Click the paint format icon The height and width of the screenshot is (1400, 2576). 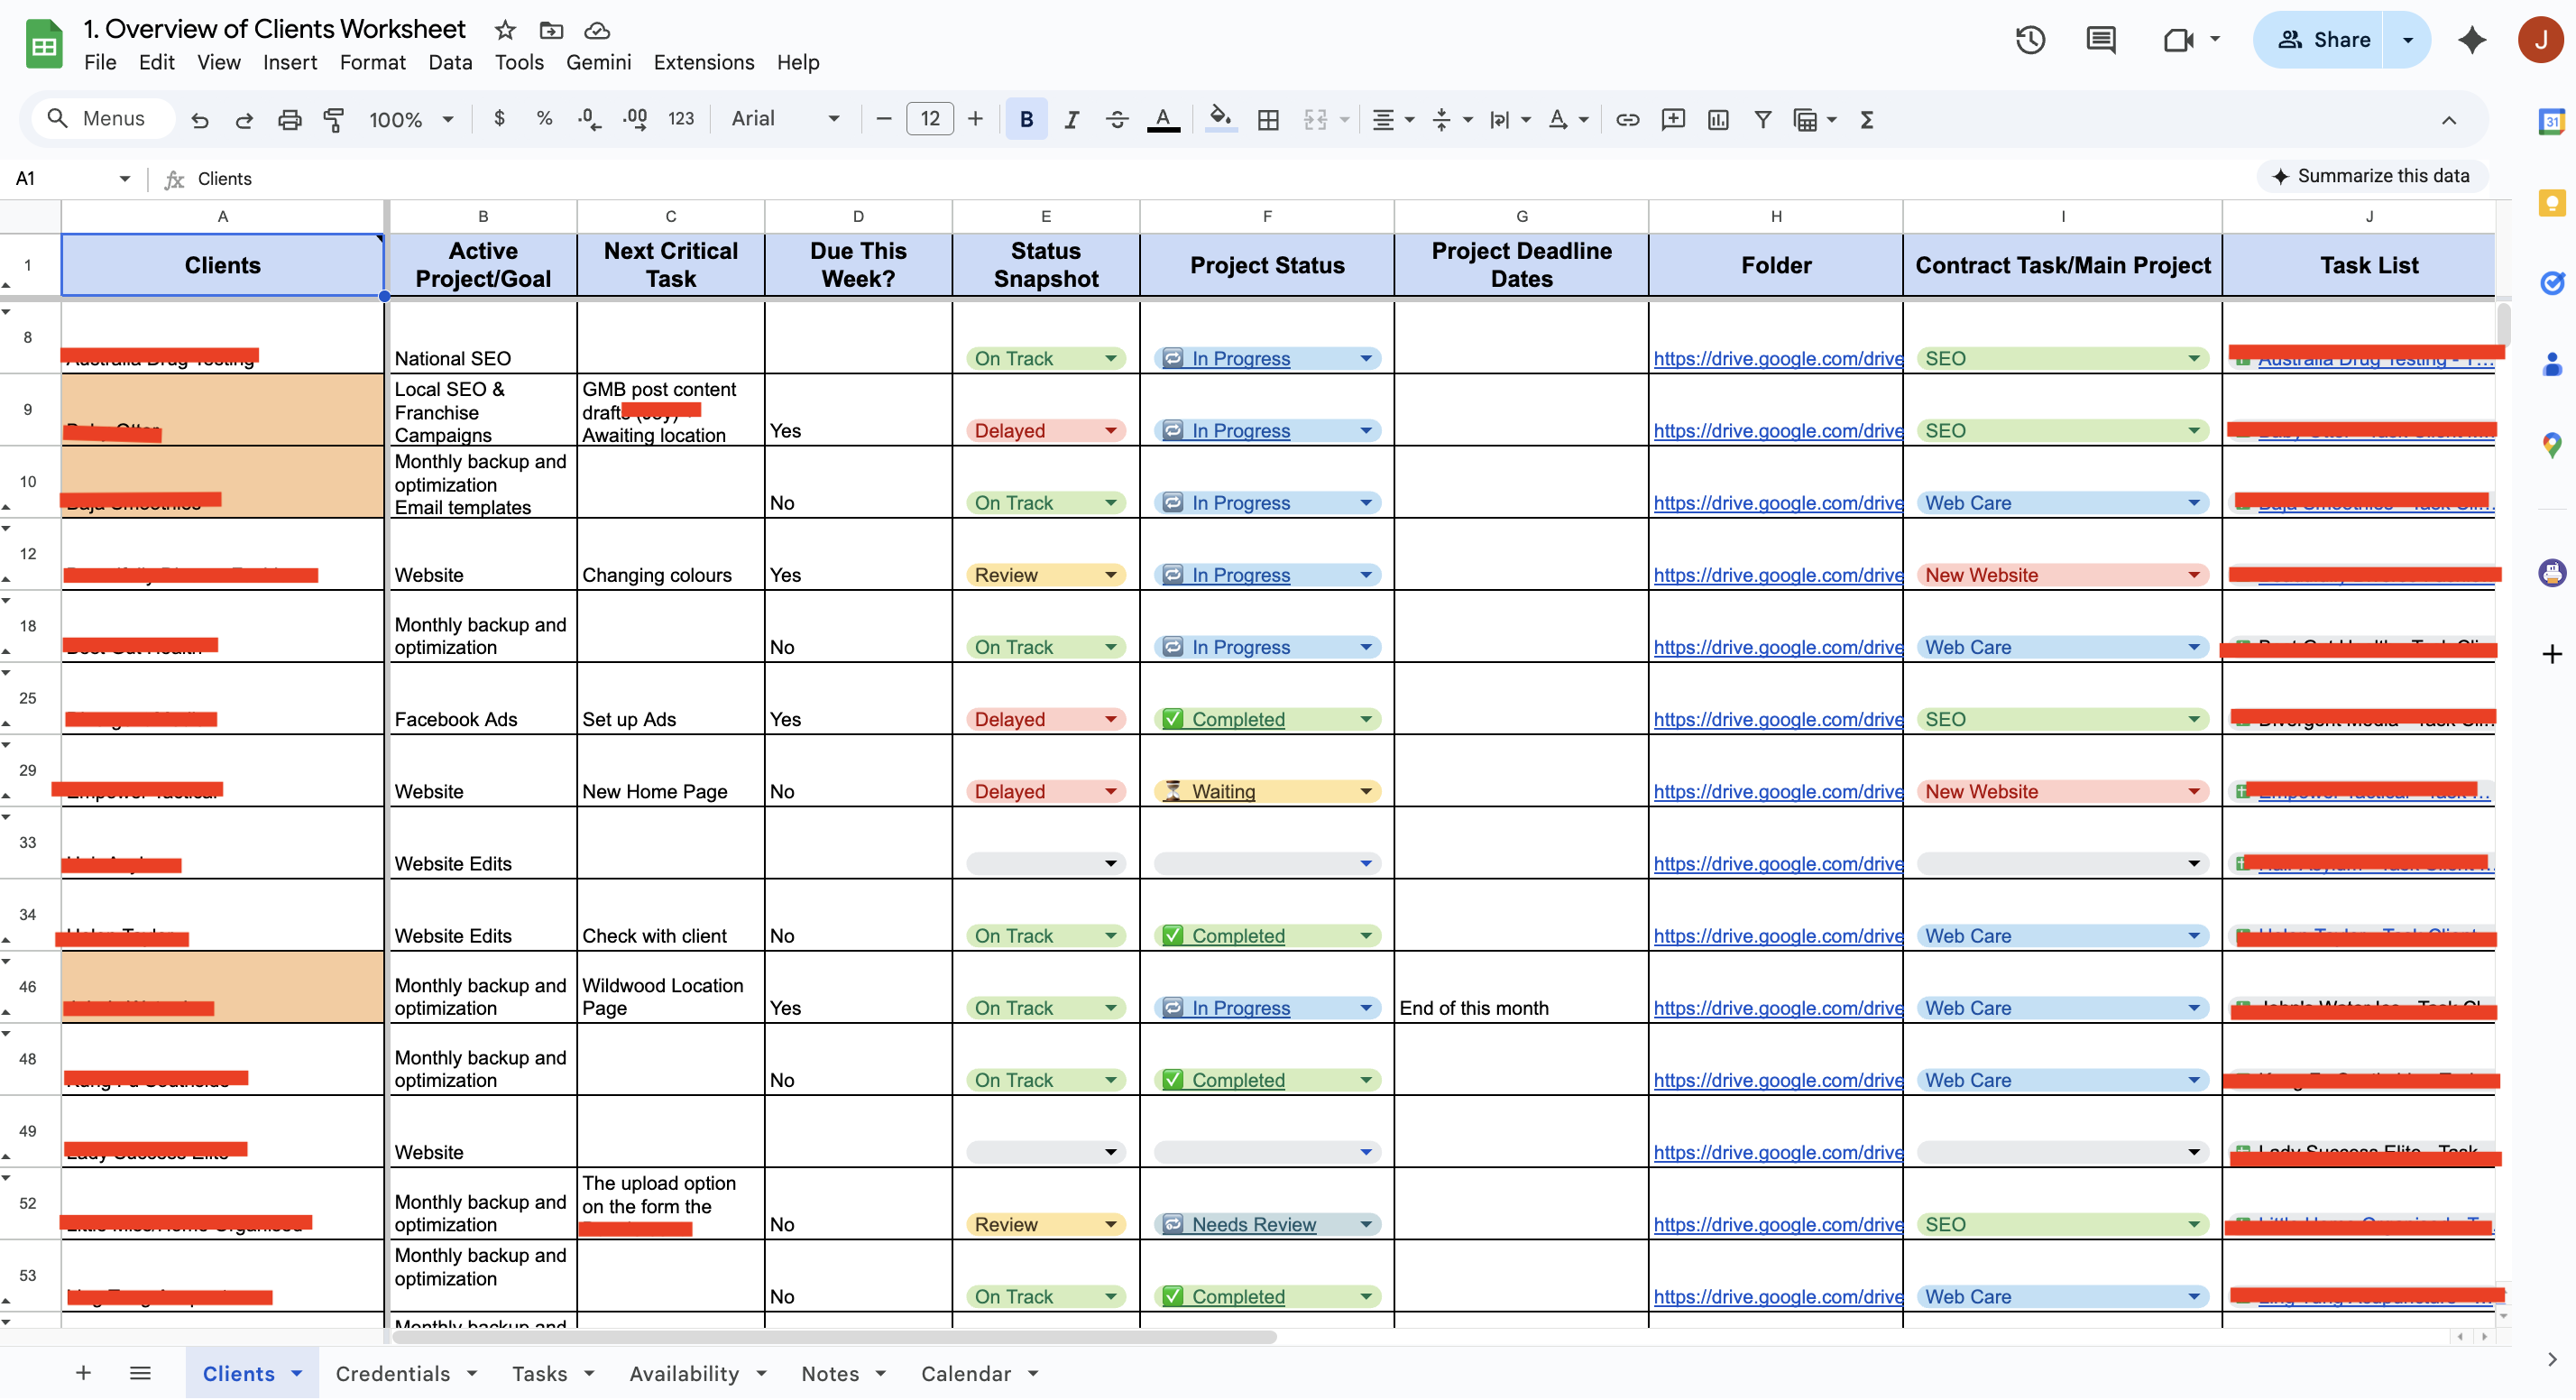click(334, 120)
